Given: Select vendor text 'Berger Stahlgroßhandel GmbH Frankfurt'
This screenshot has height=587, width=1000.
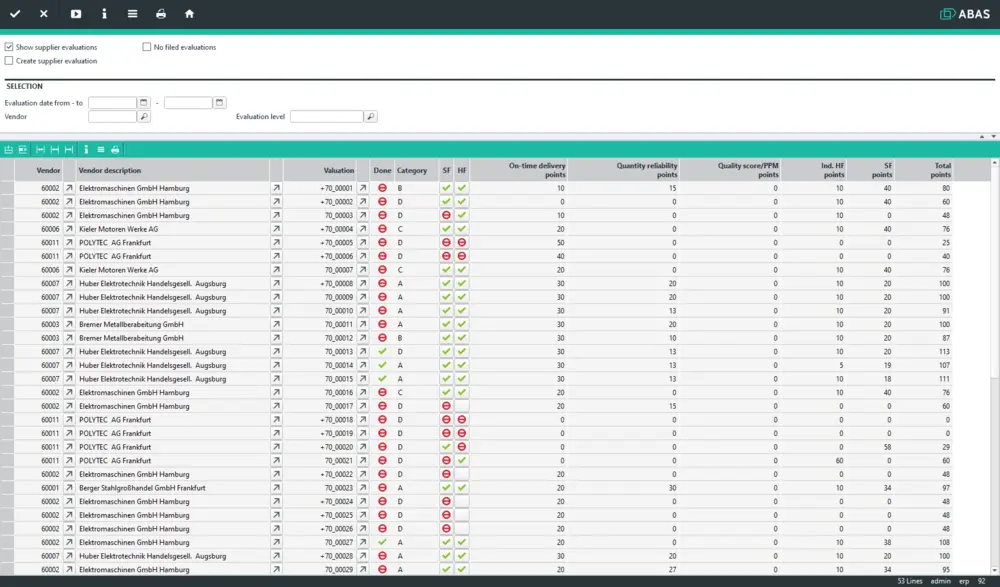Looking at the screenshot, I should coord(142,488).
